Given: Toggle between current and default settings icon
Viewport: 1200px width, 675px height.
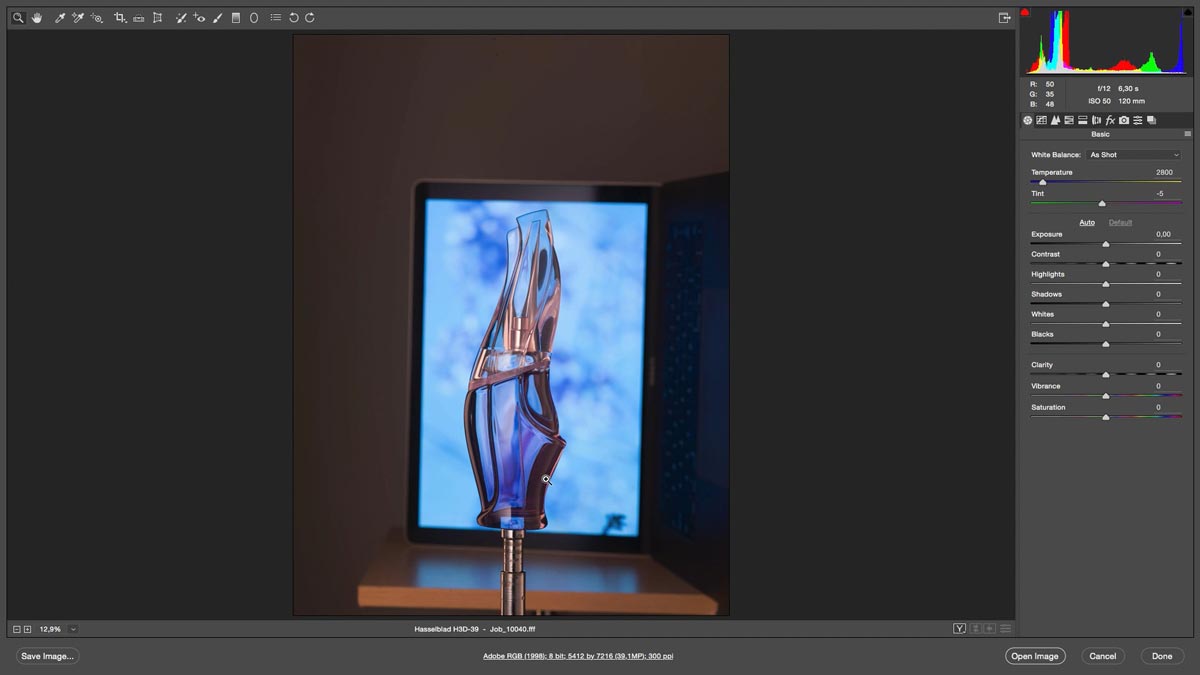Looking at the screenshot, I should coord(1005,628).
